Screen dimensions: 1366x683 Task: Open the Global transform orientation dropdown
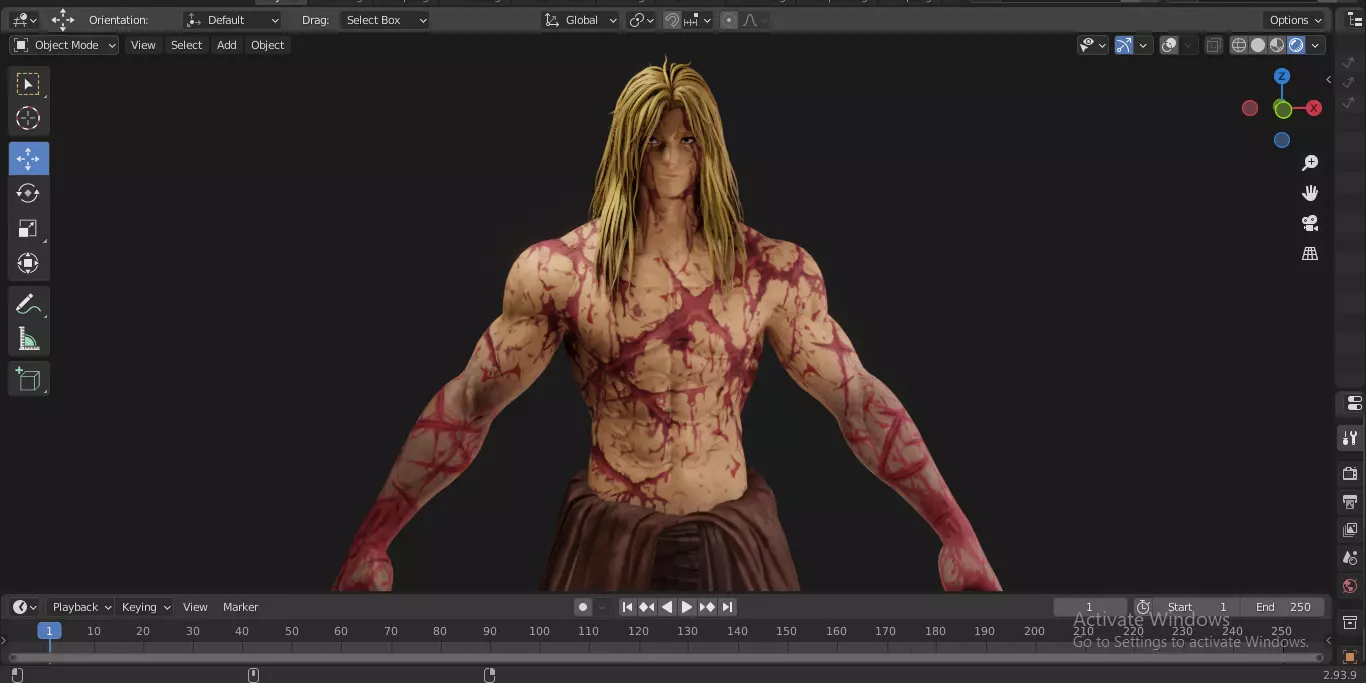(x=581, y=20)
